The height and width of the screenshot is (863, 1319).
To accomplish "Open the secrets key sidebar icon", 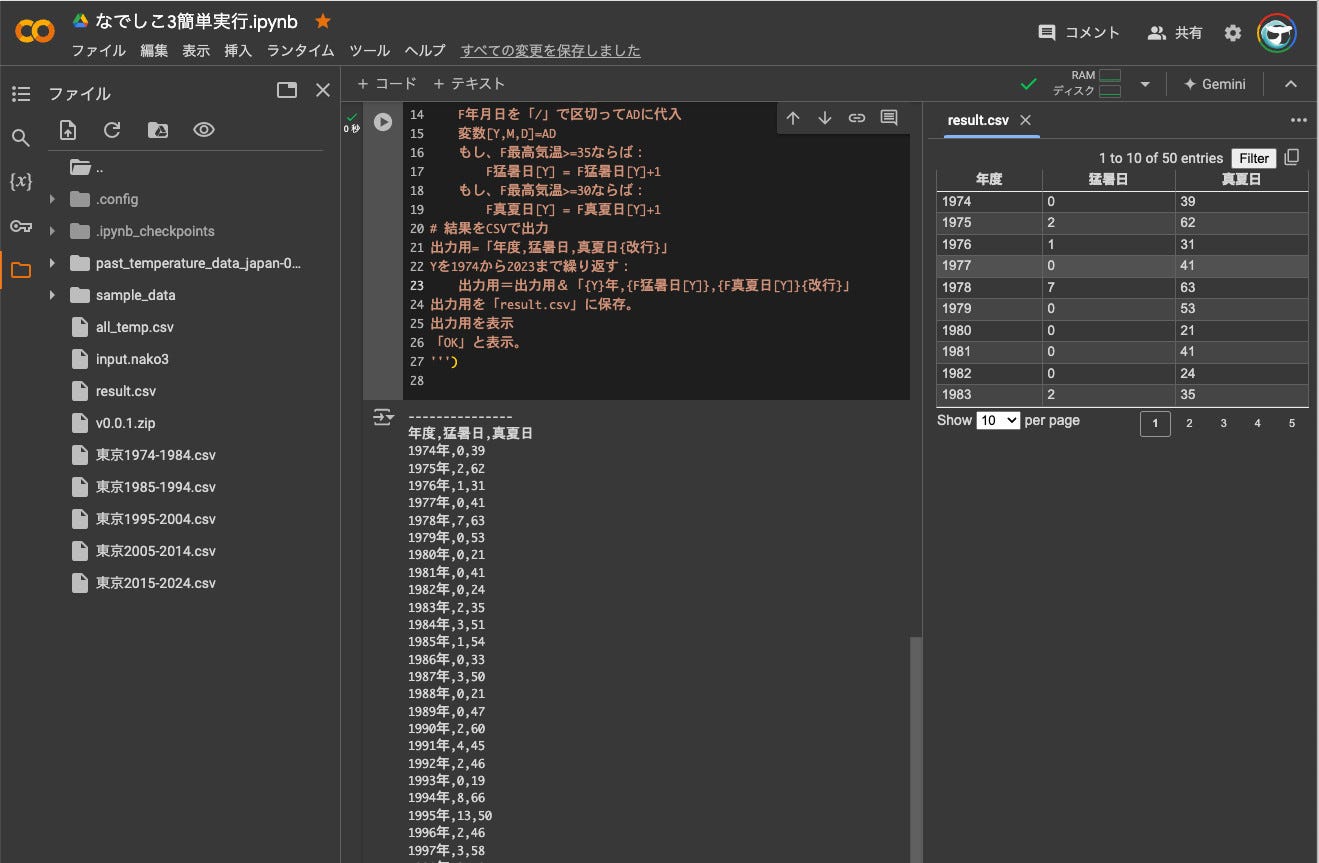I will tap(21, 226).
